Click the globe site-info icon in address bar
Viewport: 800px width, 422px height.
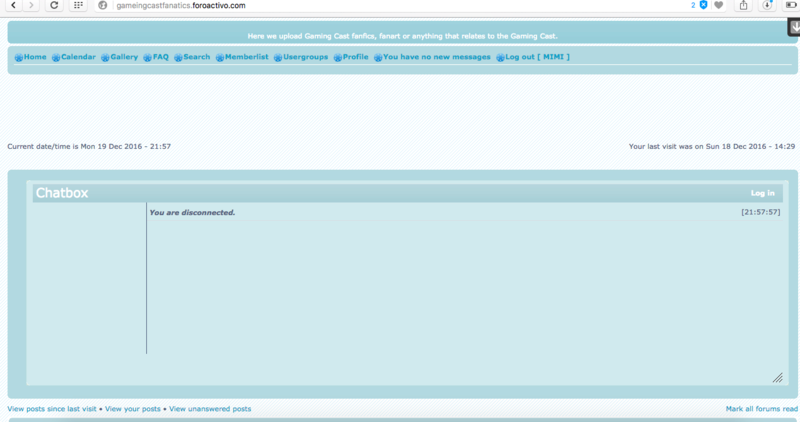click(x=103, y=6)
